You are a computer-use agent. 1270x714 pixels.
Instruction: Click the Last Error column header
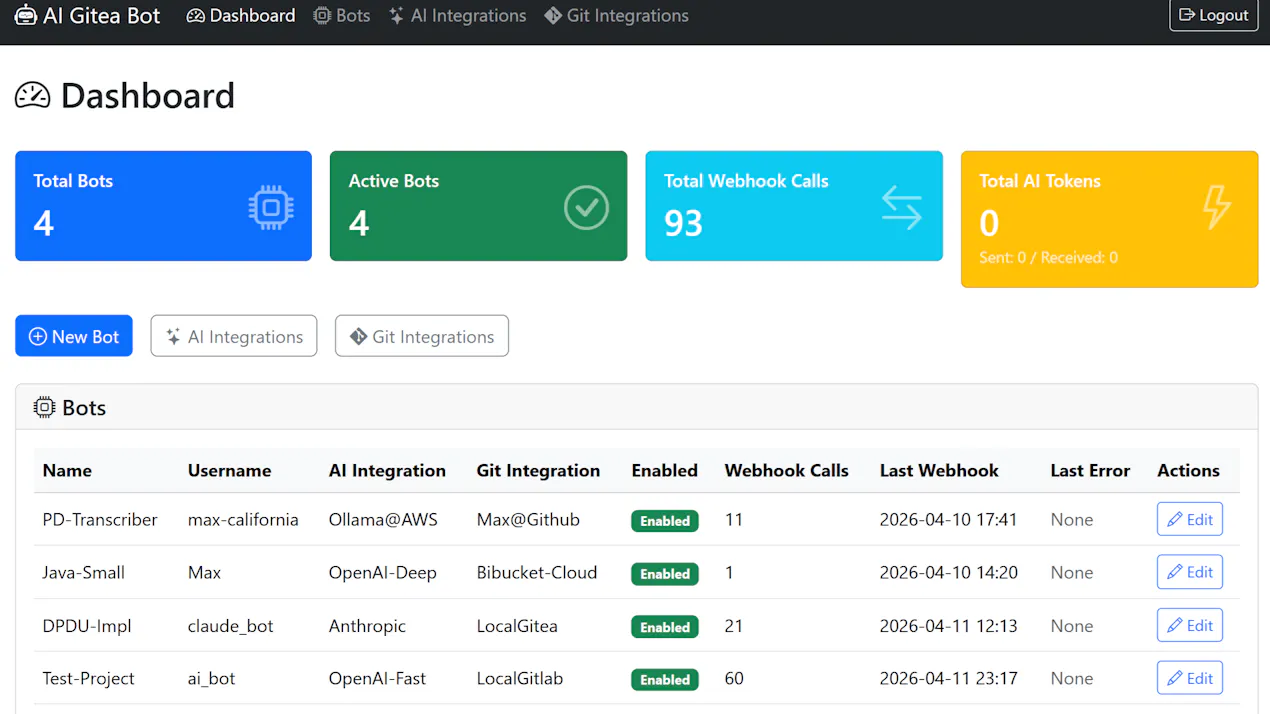click(x=1090, y=470)
